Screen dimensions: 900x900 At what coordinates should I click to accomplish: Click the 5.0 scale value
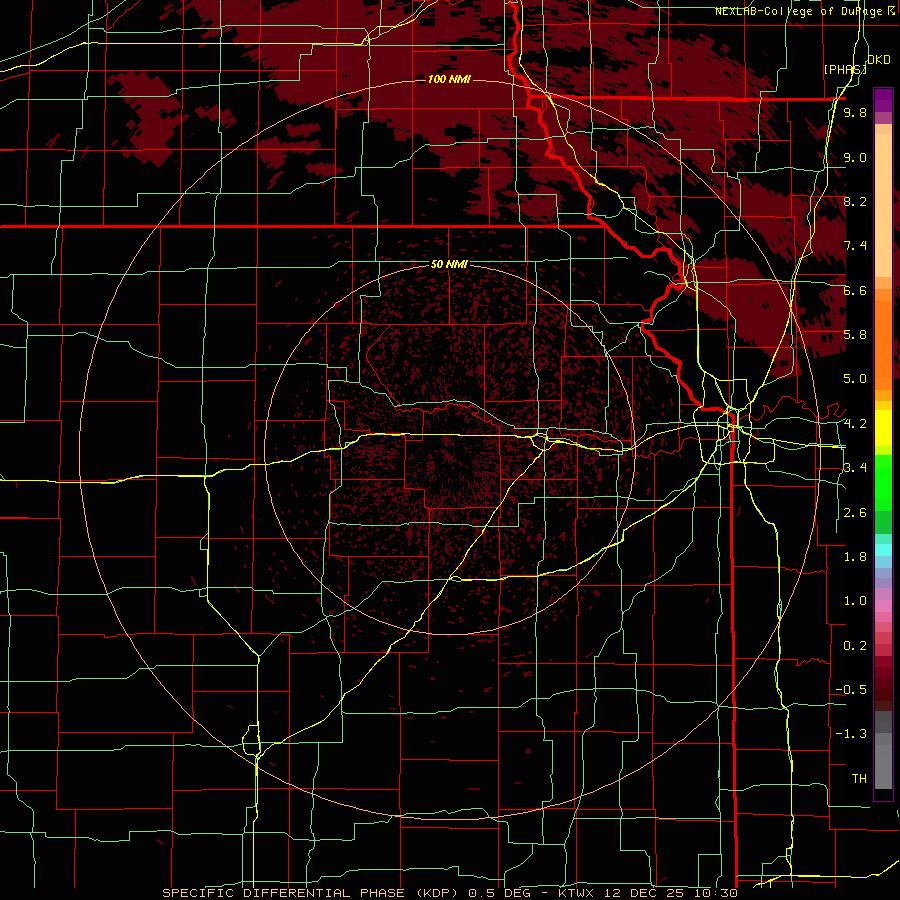855,379
